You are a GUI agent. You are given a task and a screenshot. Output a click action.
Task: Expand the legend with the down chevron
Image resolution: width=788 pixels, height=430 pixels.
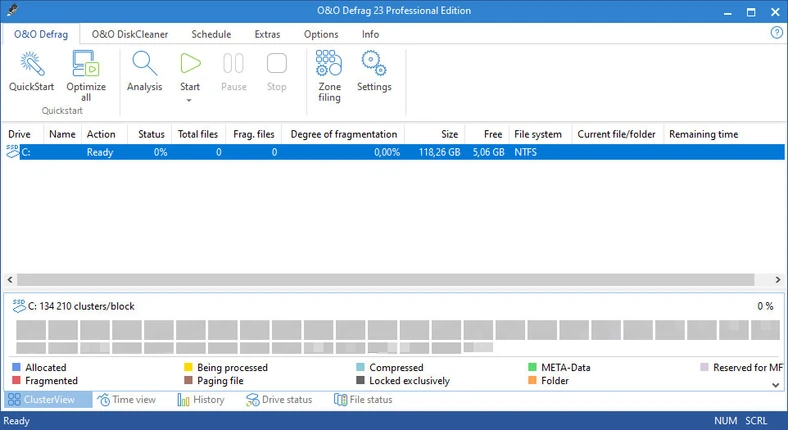(x=775, y=385)
